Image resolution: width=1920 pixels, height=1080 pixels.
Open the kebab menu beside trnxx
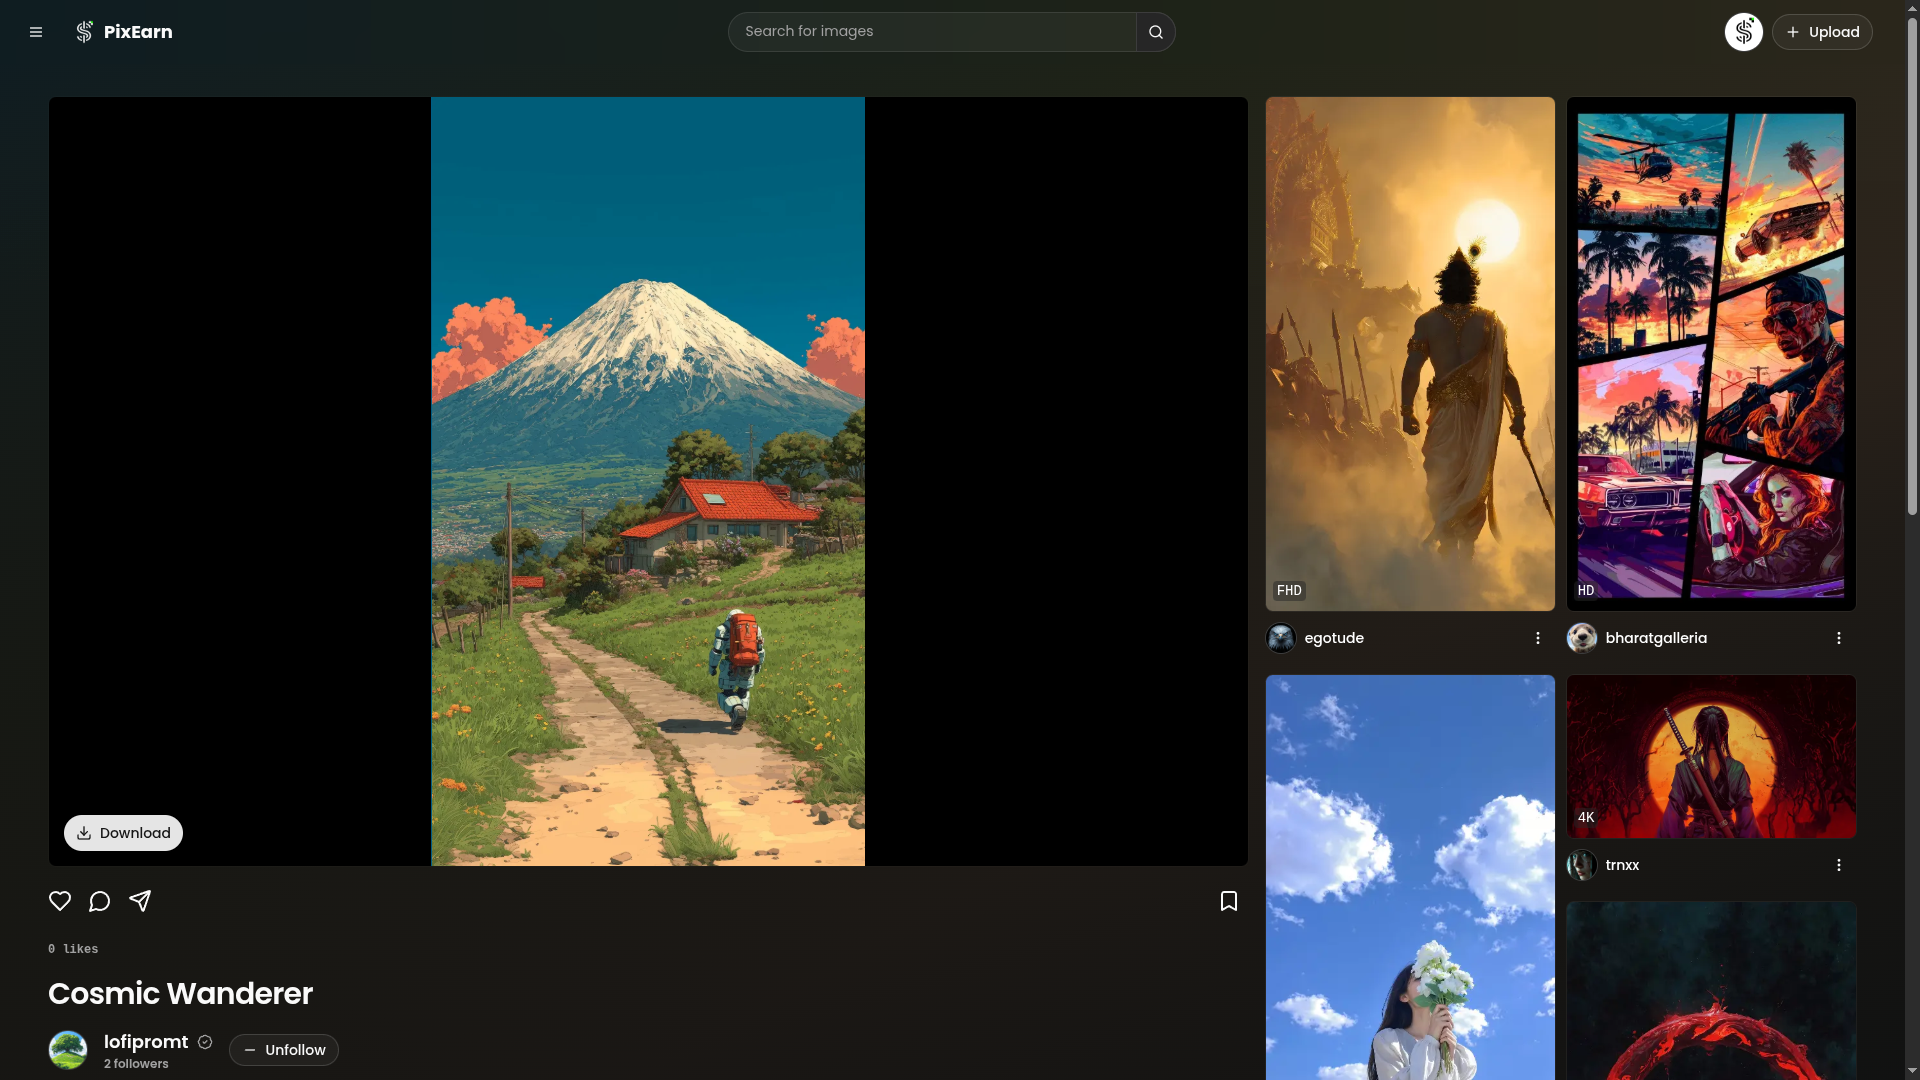1839,865
